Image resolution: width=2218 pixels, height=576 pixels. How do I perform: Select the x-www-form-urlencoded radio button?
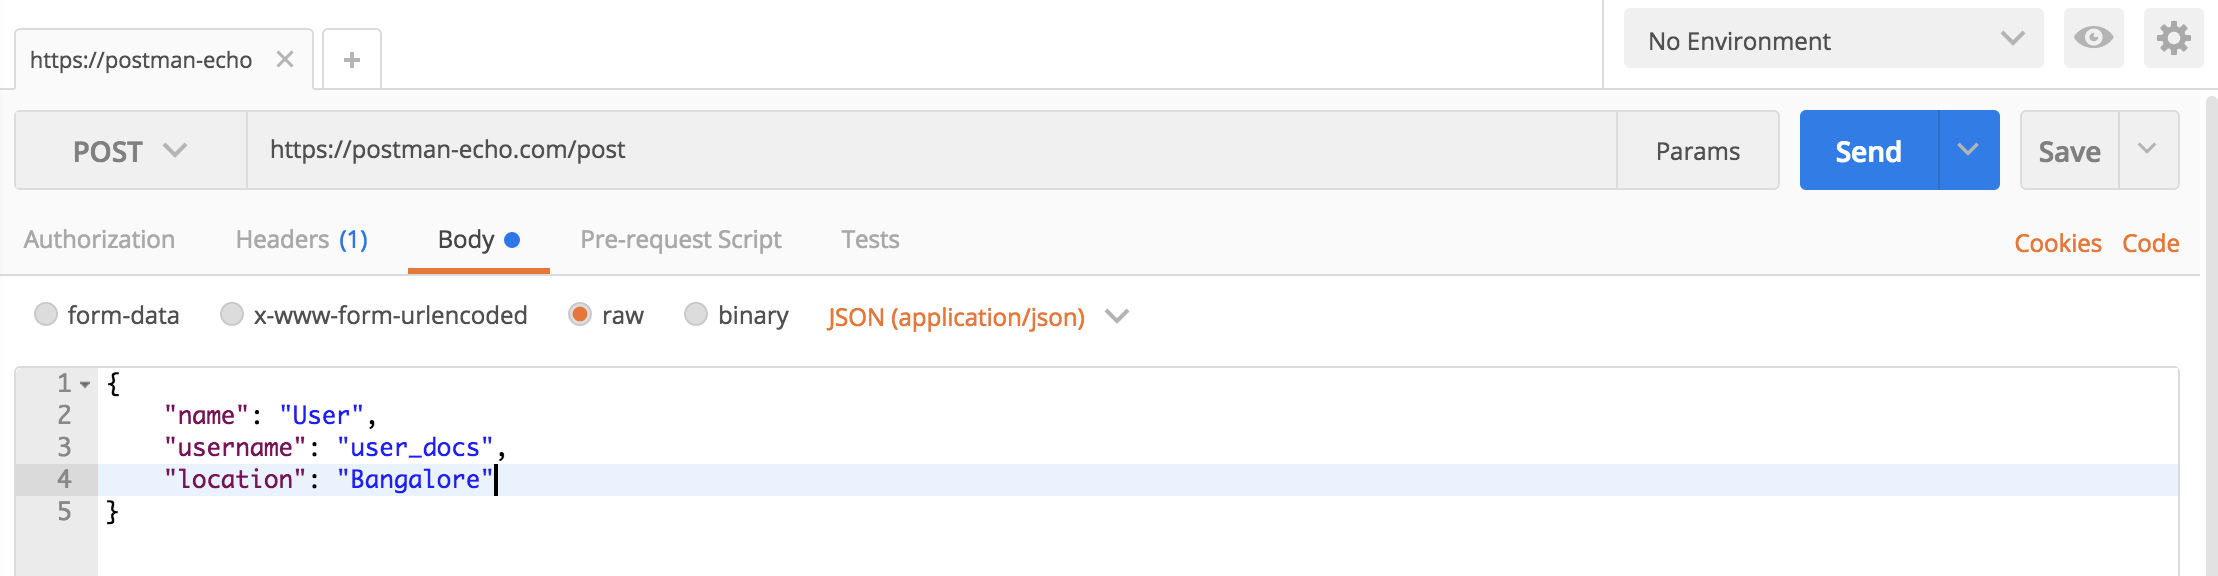(x=232, y=314)
